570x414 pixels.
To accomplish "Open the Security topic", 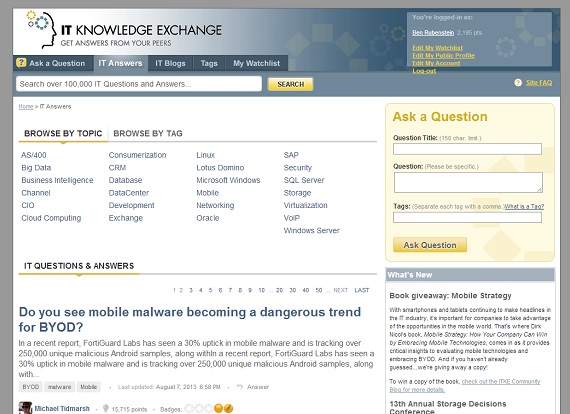I will pyautogui.click(x=298, y=168).
